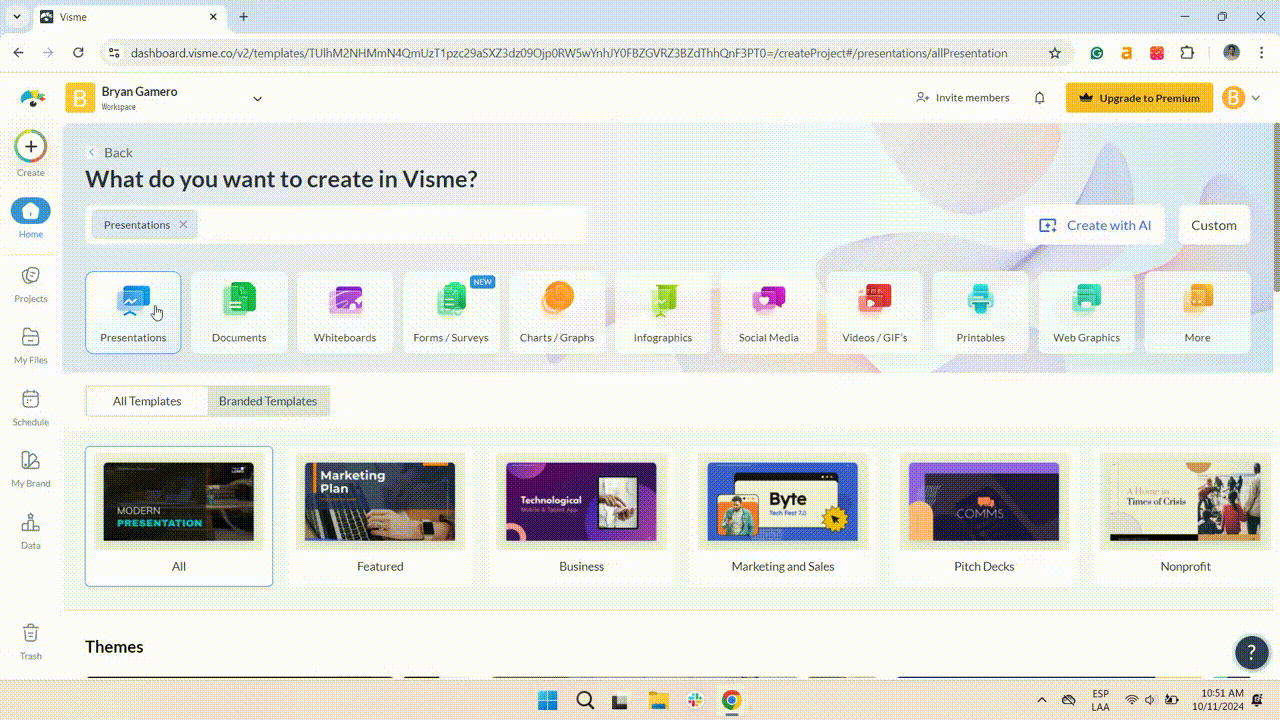1280x720 pixels.
Task: Open My Brand in the sidebar
Action: pos(30,469)
